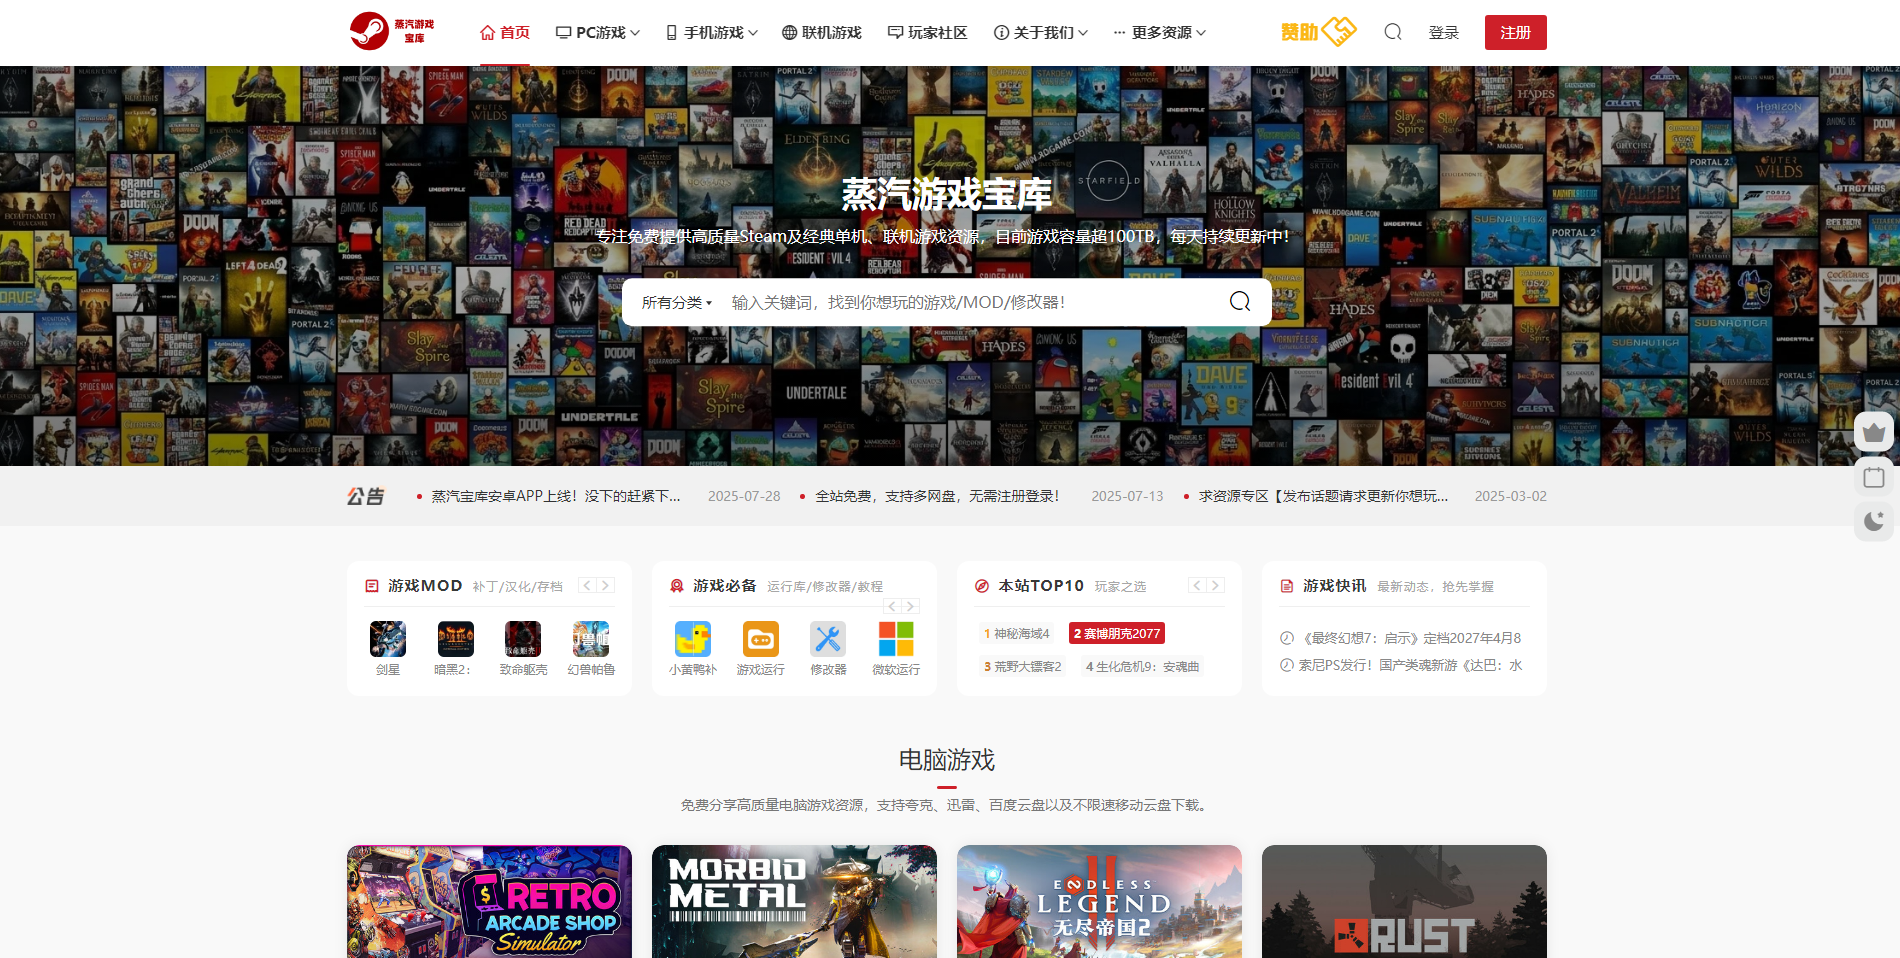Open Rust game thumbnail
Screen dimensions: 1900x958
1404,901
